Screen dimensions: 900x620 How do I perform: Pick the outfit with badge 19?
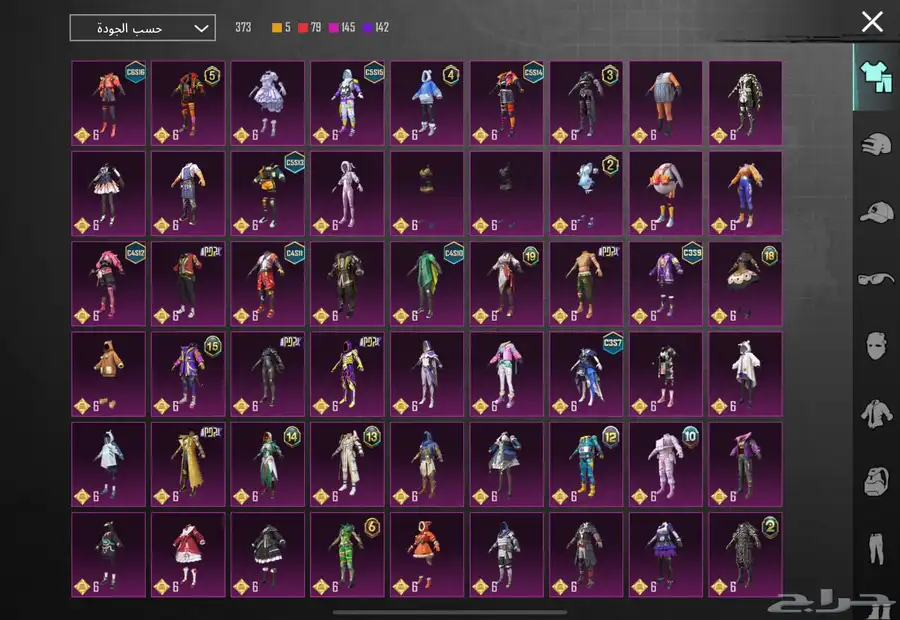507,284
